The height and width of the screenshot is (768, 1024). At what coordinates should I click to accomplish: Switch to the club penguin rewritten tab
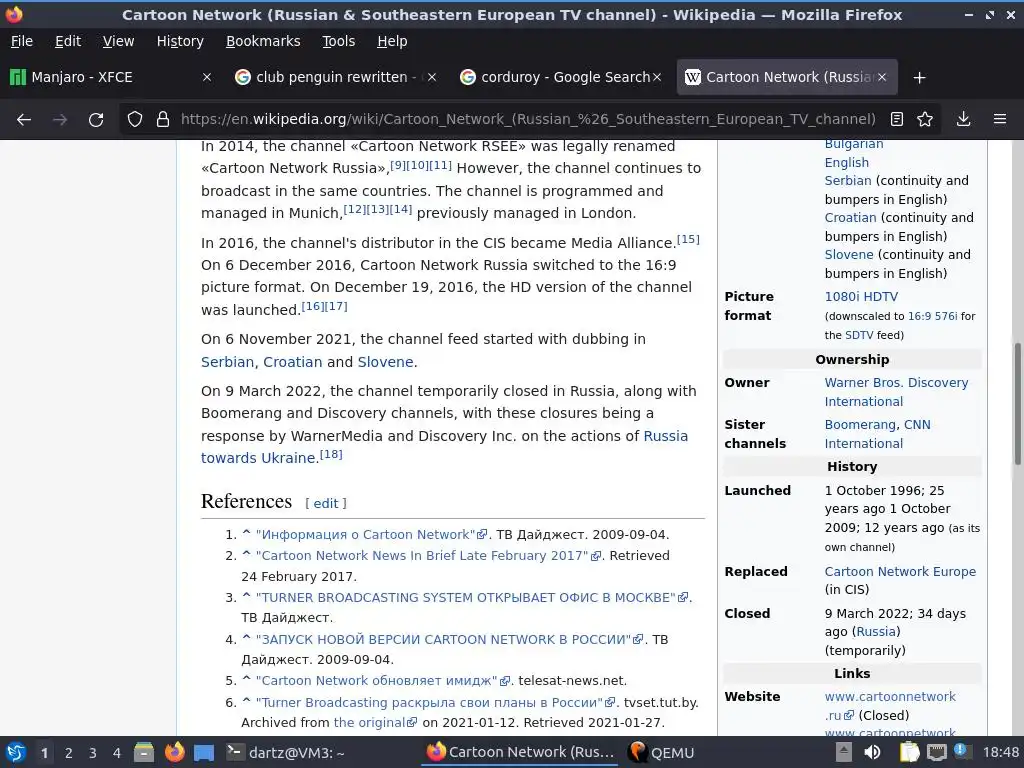click(x=335, y=77)
